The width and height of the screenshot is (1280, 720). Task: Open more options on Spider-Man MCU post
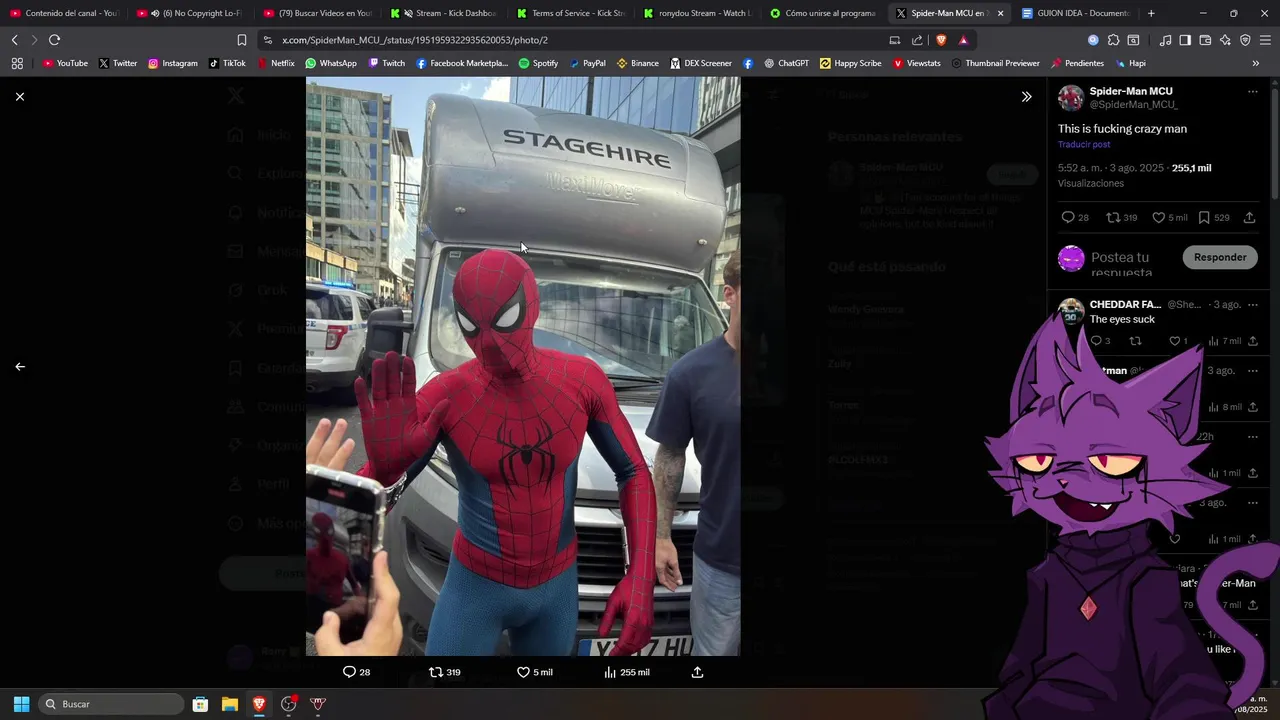click(1252, 91)
